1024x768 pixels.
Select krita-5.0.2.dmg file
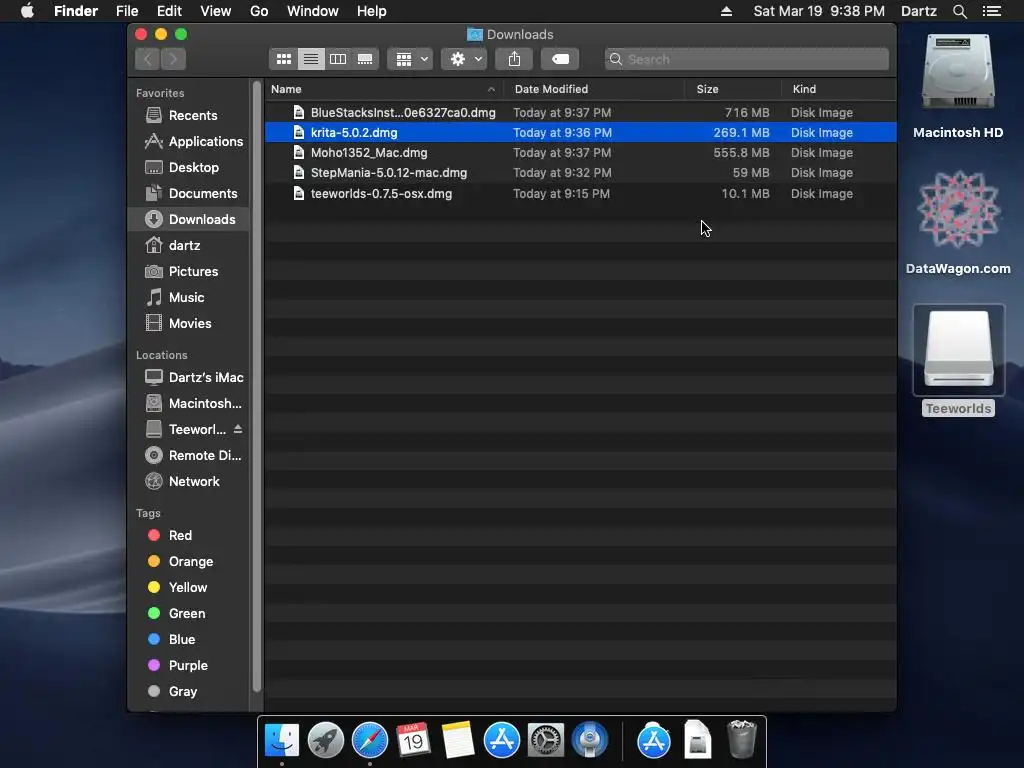[x=581, y=133]
